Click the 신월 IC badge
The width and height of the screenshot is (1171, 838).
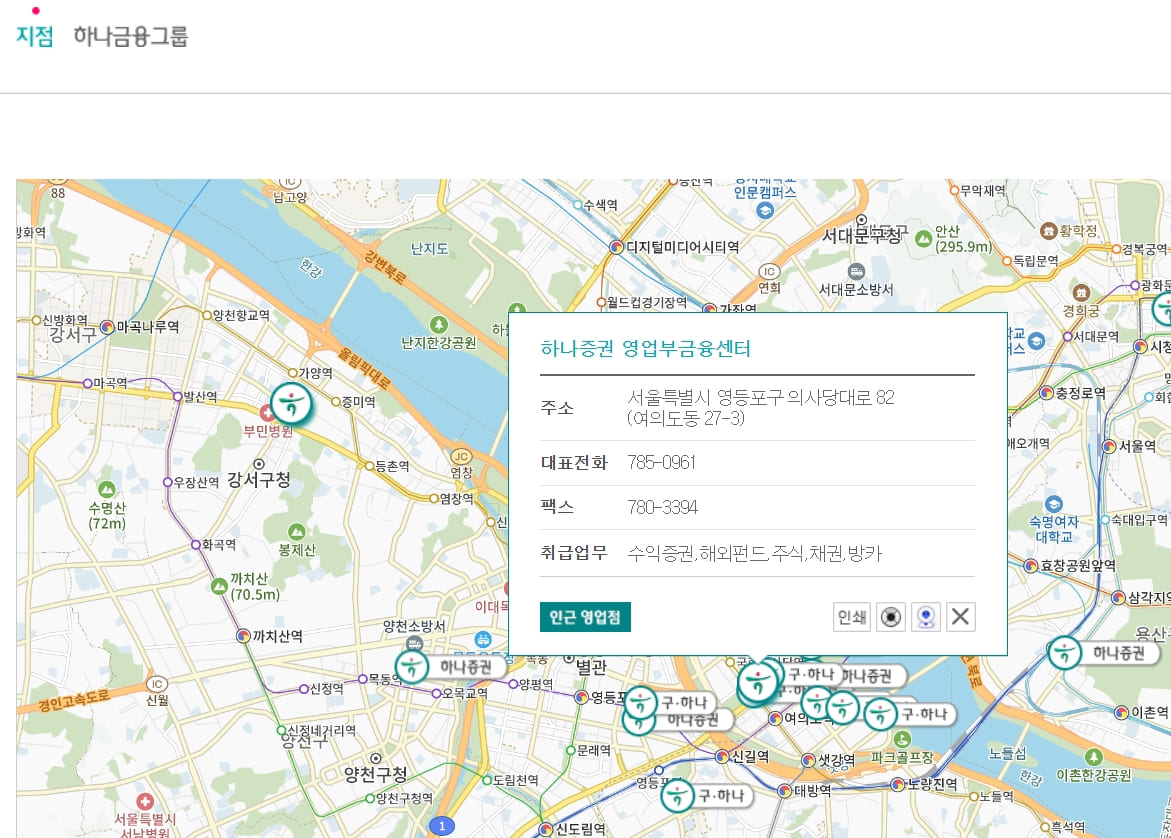(x=156, y=684)
